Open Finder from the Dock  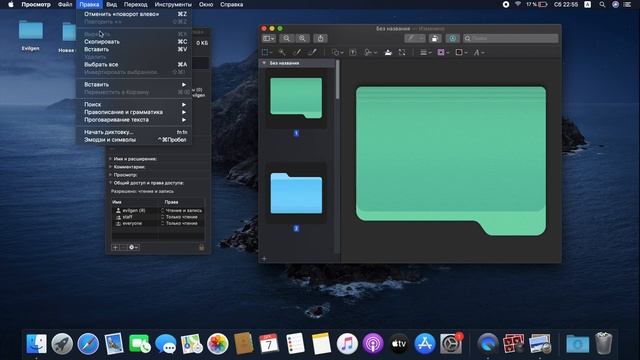[36, 343]
